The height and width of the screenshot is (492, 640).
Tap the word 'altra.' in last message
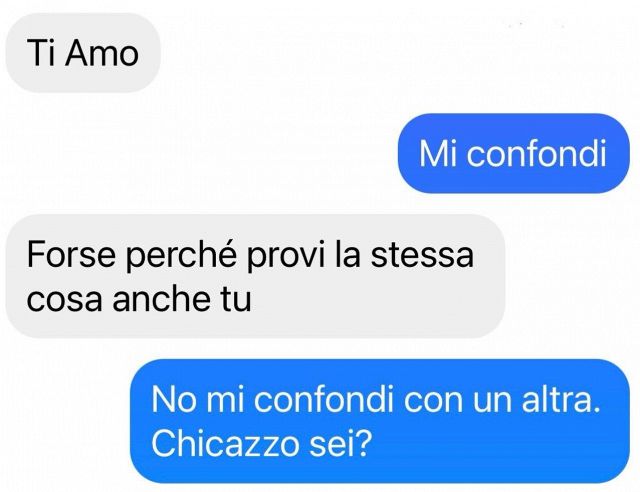(562, 398)
